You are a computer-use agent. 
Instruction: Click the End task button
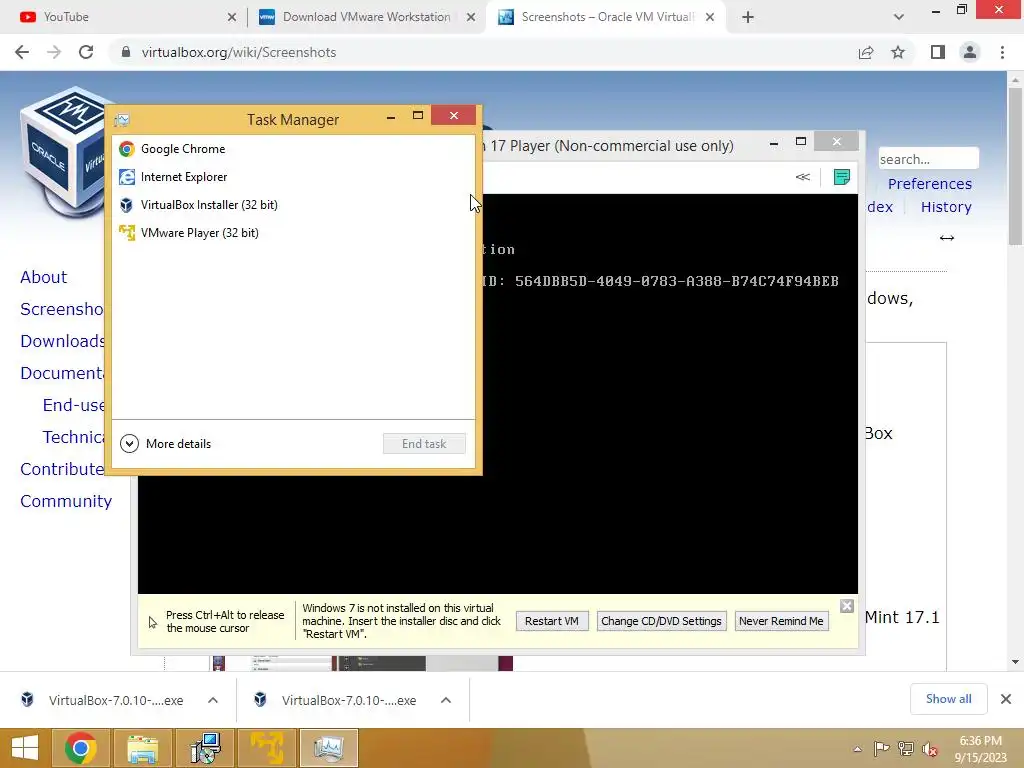click(x=424, y=444)
